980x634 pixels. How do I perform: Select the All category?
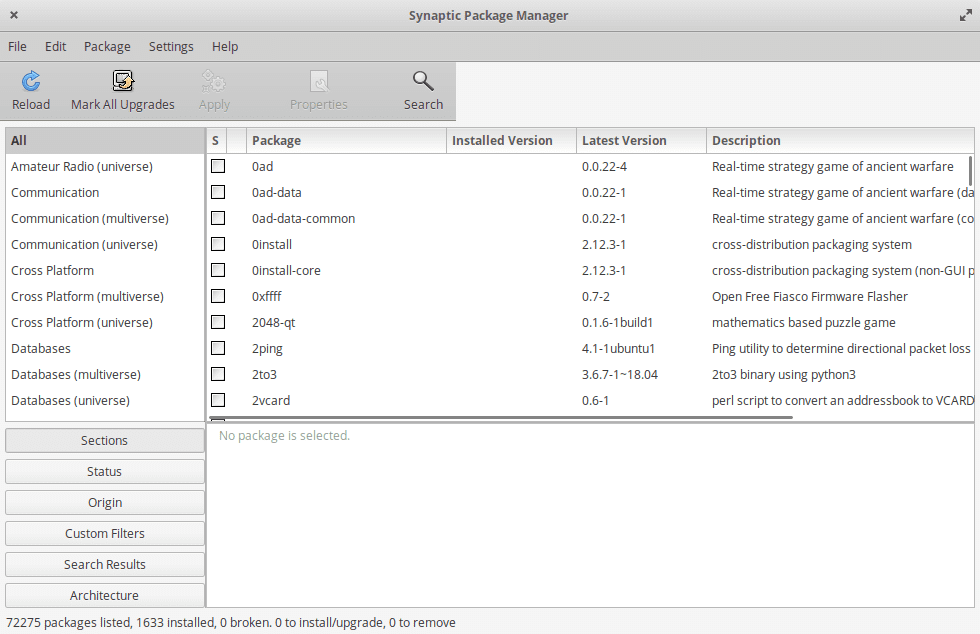point(104,141)
